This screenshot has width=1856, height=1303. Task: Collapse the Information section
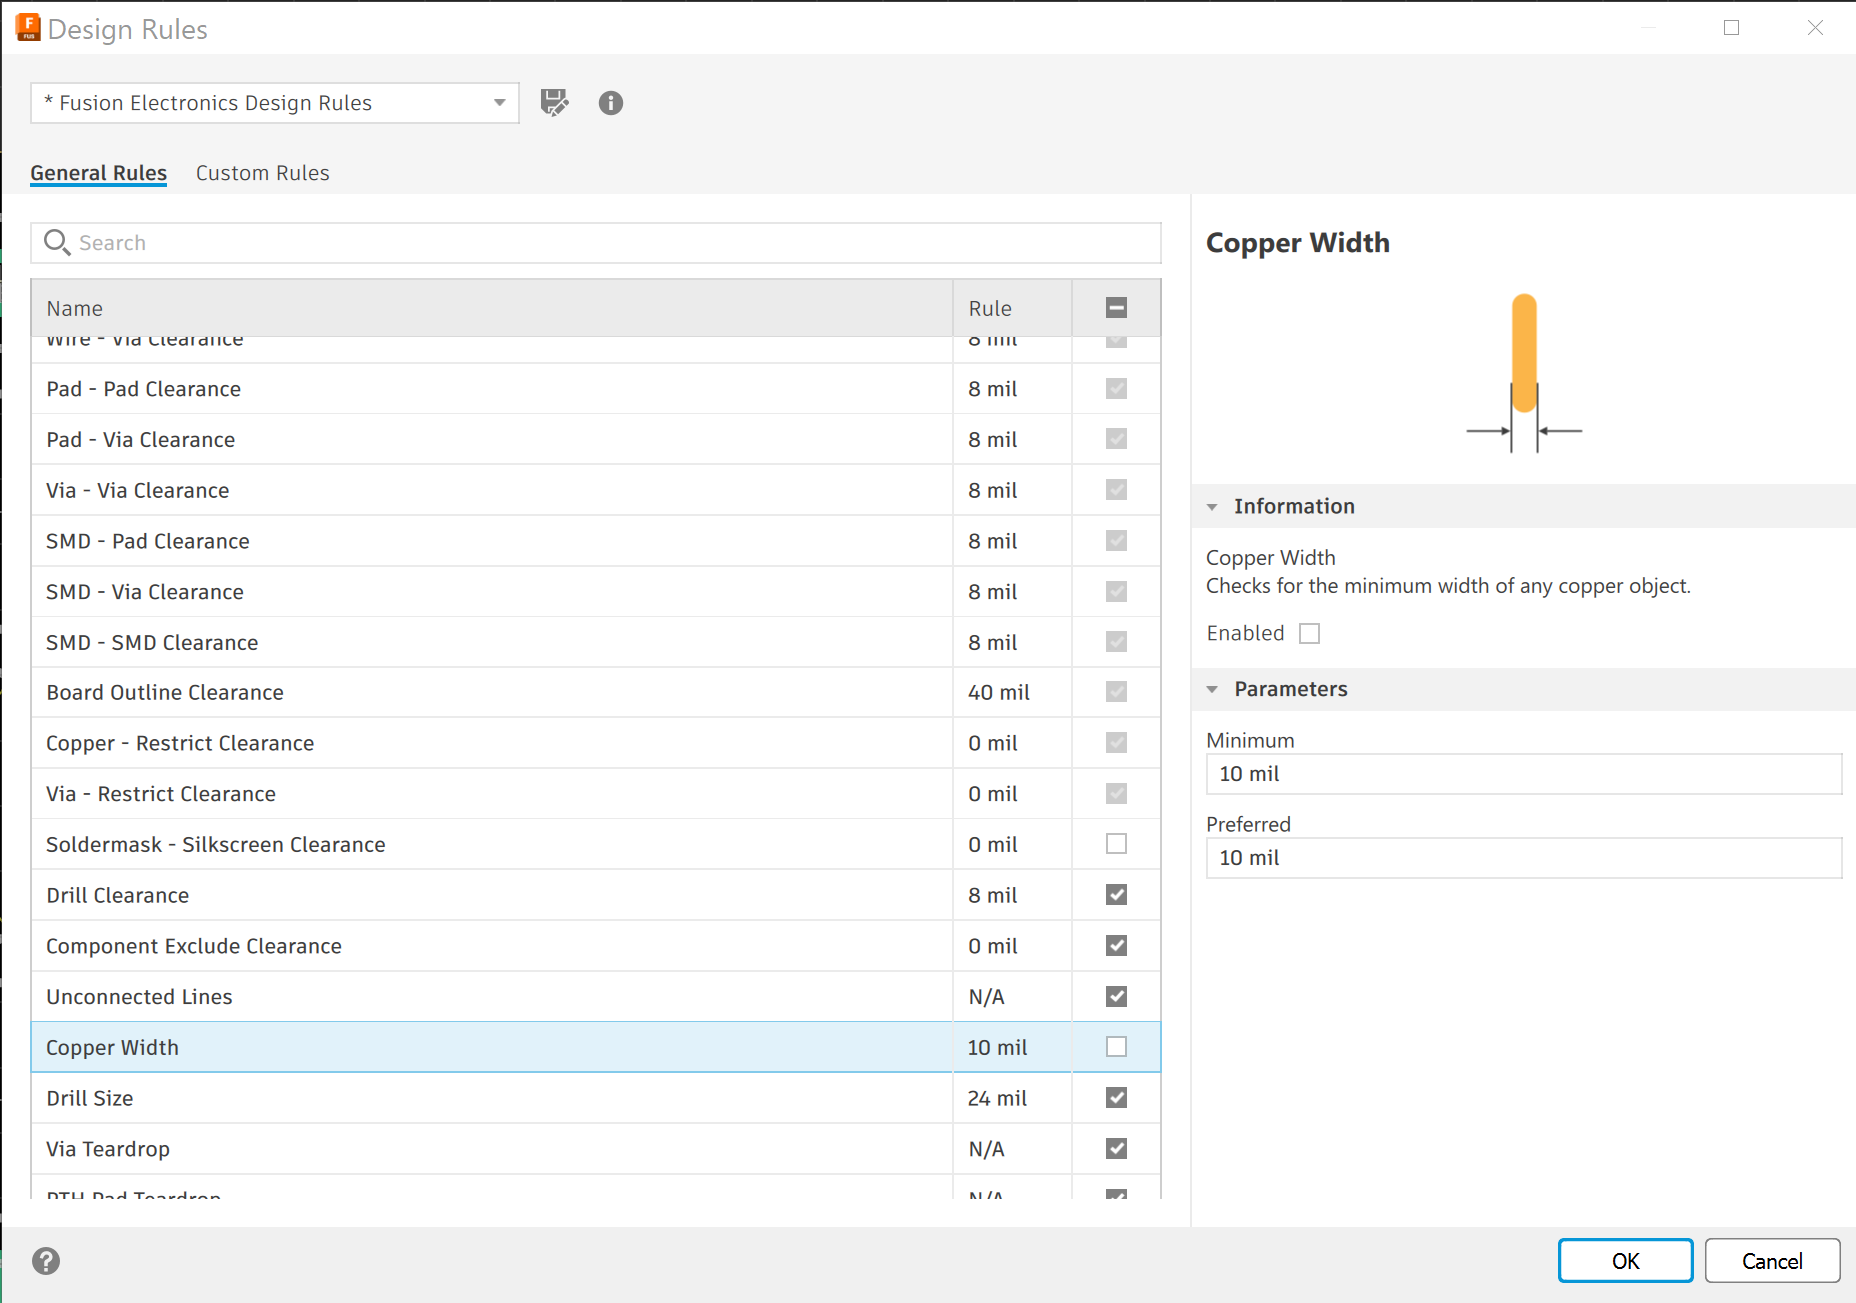click(x=1212, y=507)
